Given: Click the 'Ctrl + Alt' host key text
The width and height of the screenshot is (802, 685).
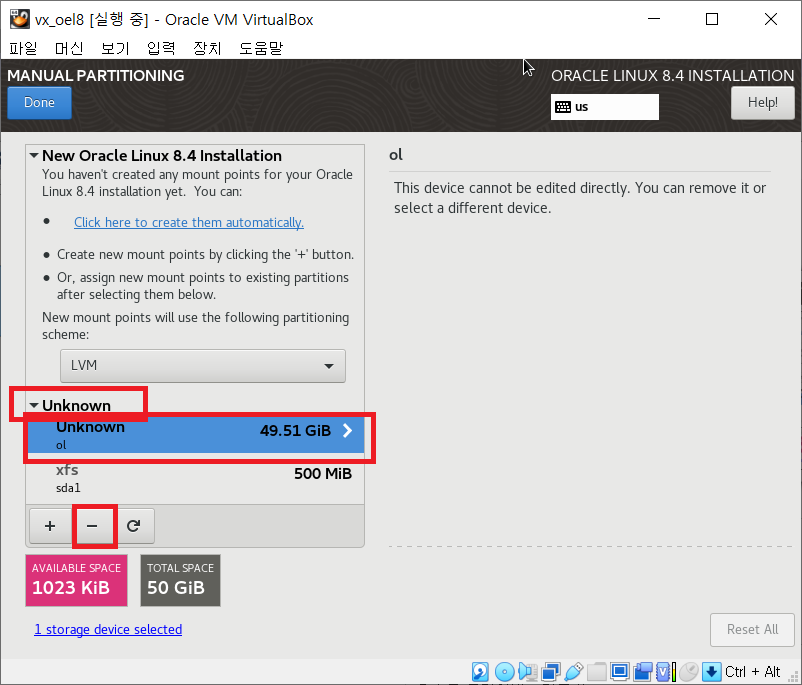Looking at the screenshot, I should point(752,671).
